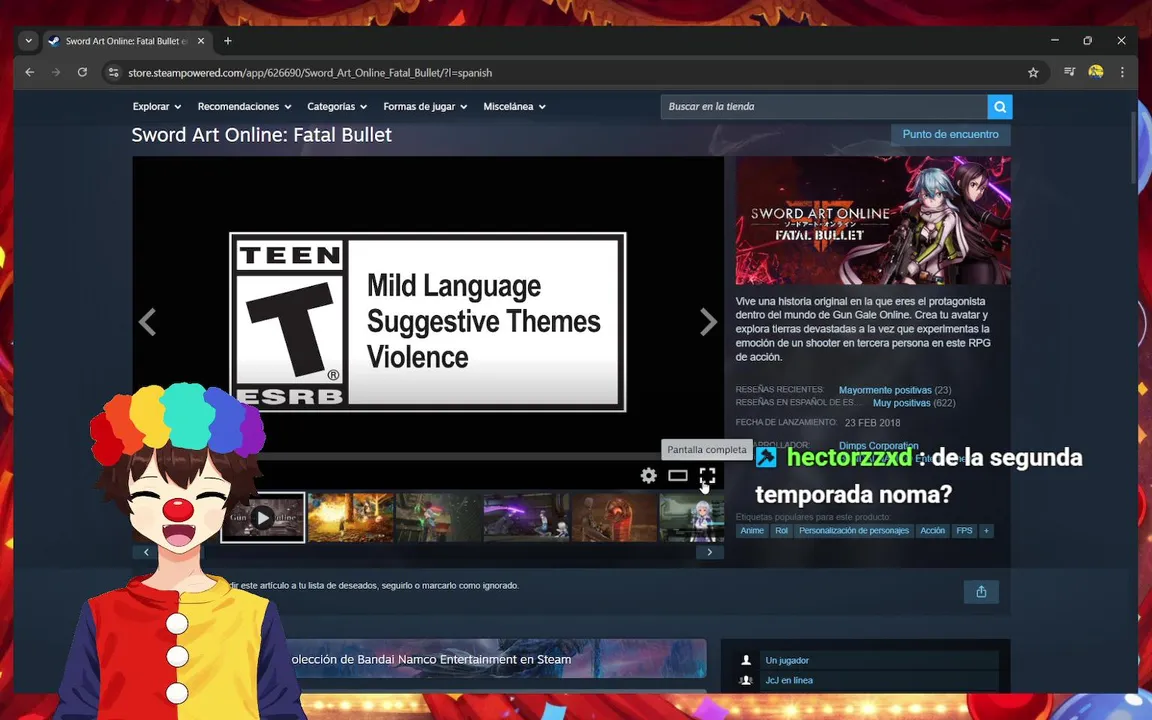Open the Dimps Corporation developer link
Screen dimensions: 1152x720
point(879,446)
